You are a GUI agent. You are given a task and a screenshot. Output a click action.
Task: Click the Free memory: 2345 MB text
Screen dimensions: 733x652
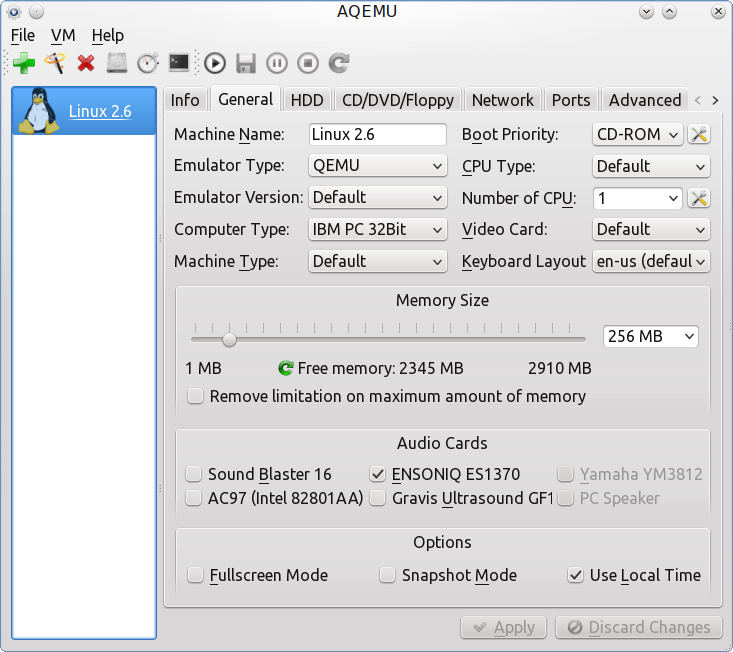click(x=381, y=368)
